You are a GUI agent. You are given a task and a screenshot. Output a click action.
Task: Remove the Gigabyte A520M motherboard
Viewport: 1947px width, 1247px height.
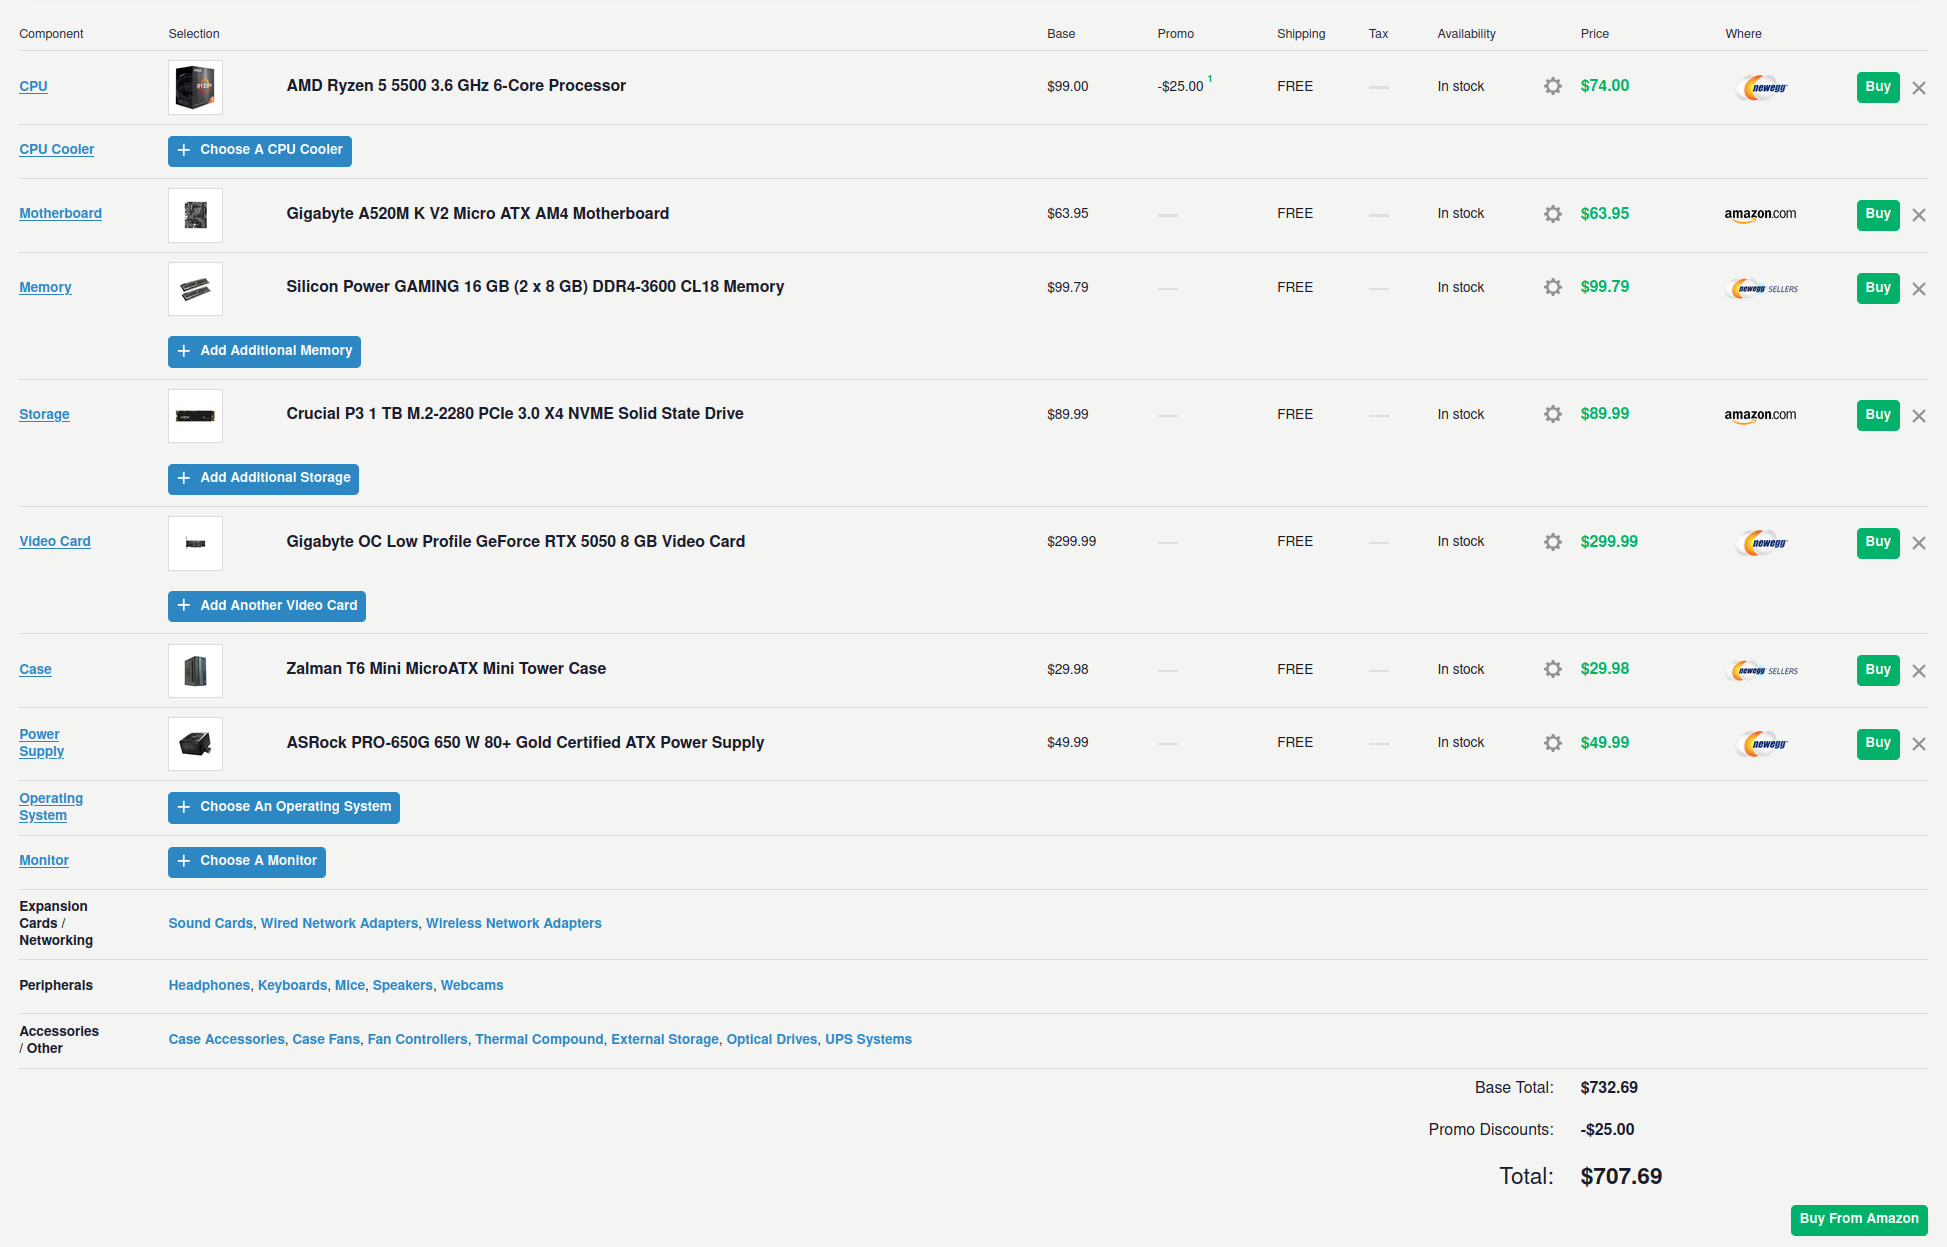1919,215
